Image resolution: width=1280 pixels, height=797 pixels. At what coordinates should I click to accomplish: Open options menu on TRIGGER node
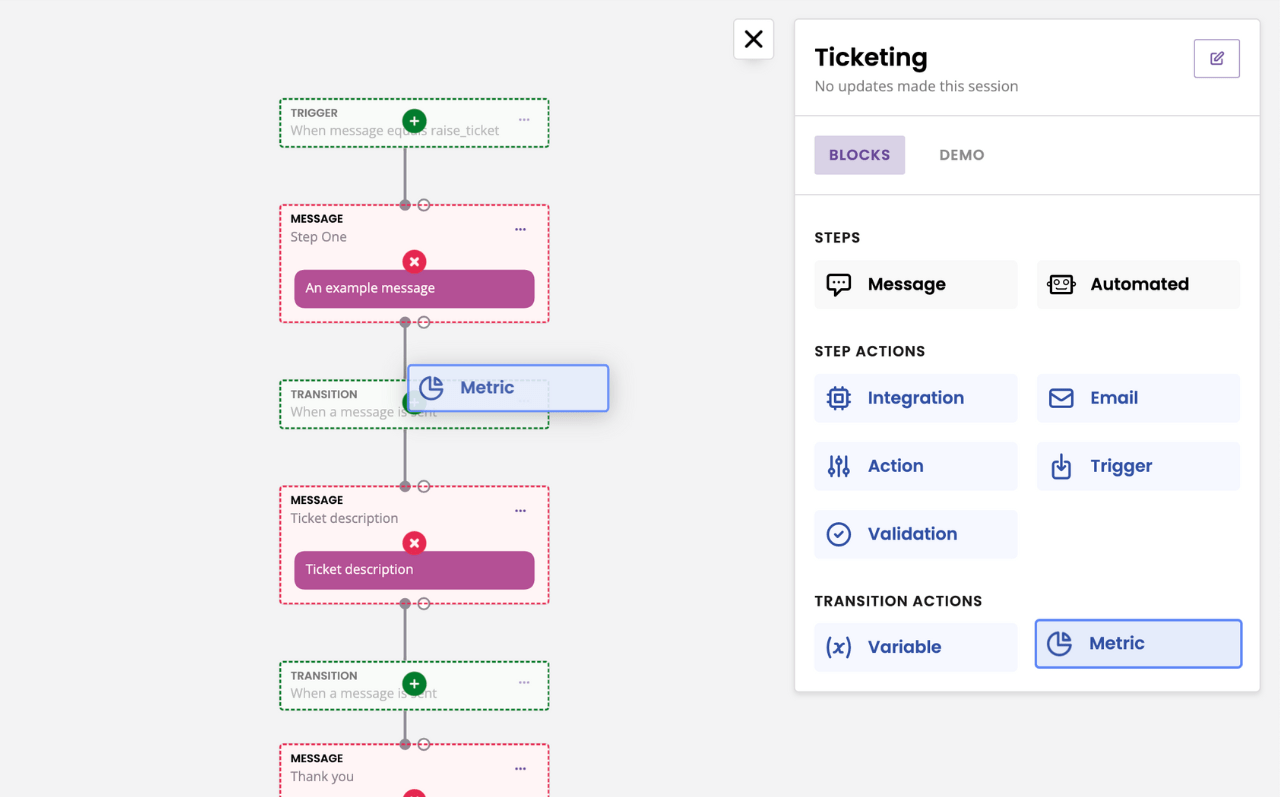(x=524, y=120)
